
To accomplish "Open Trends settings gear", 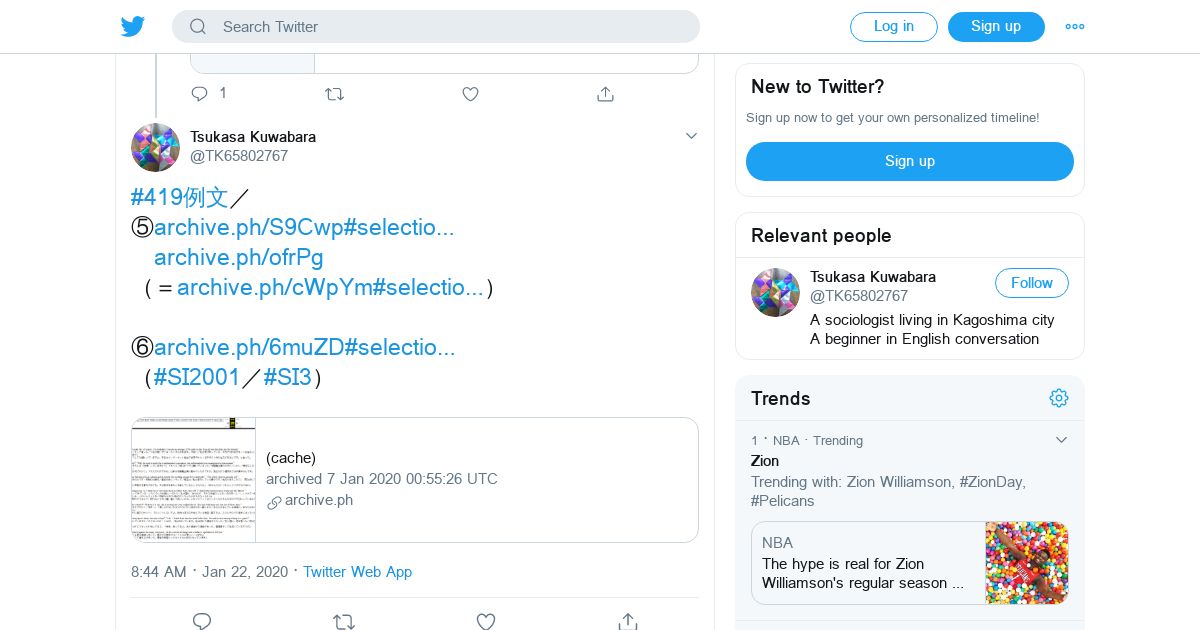I will point(1059,398).
